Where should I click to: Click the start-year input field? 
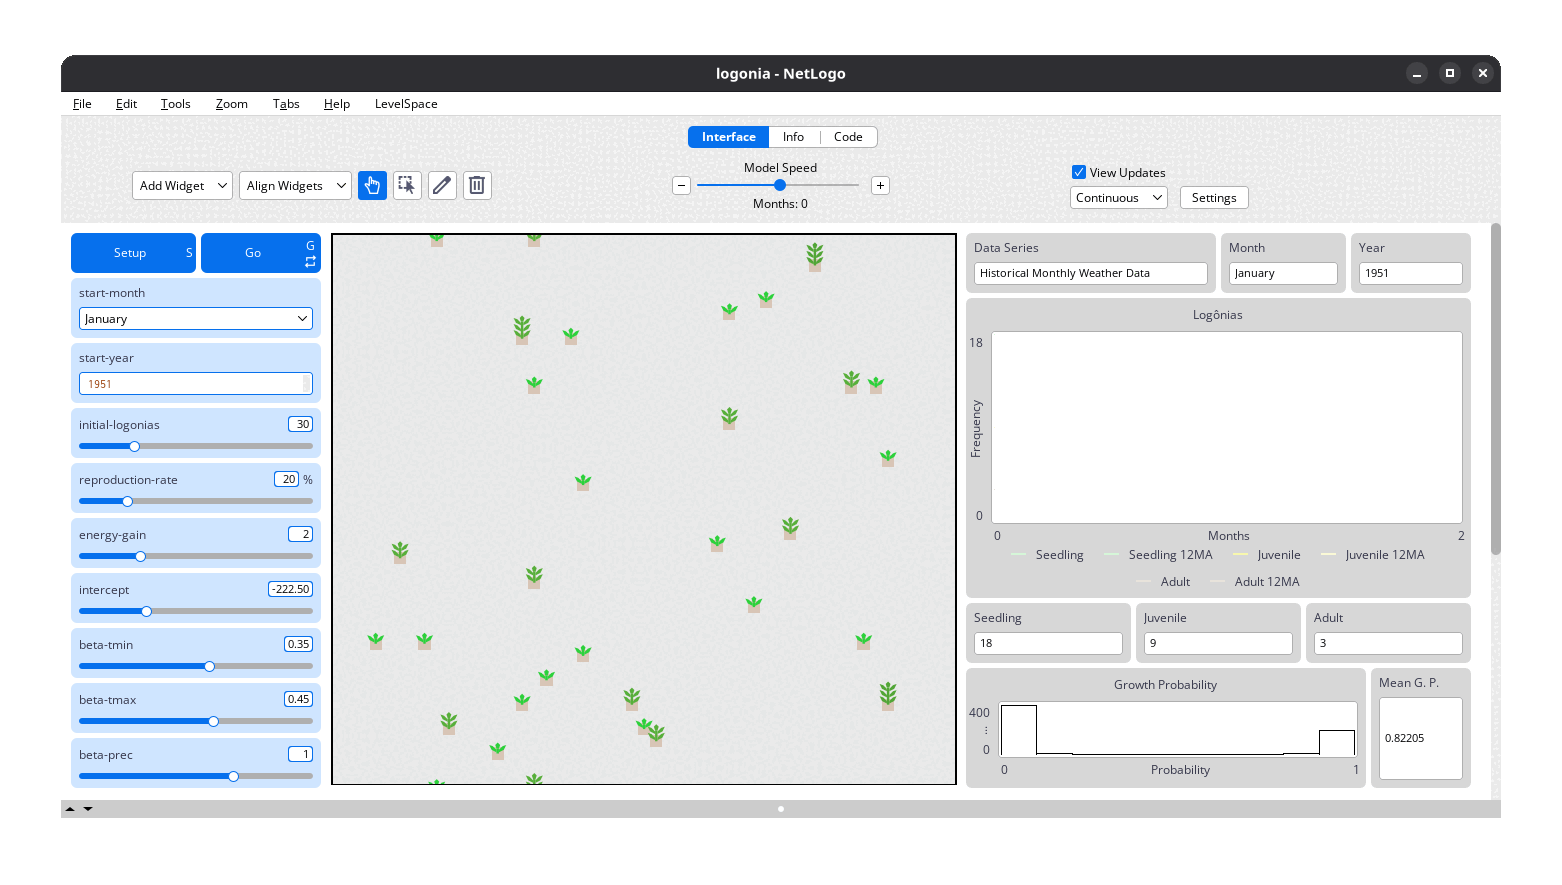click(192, 384)
